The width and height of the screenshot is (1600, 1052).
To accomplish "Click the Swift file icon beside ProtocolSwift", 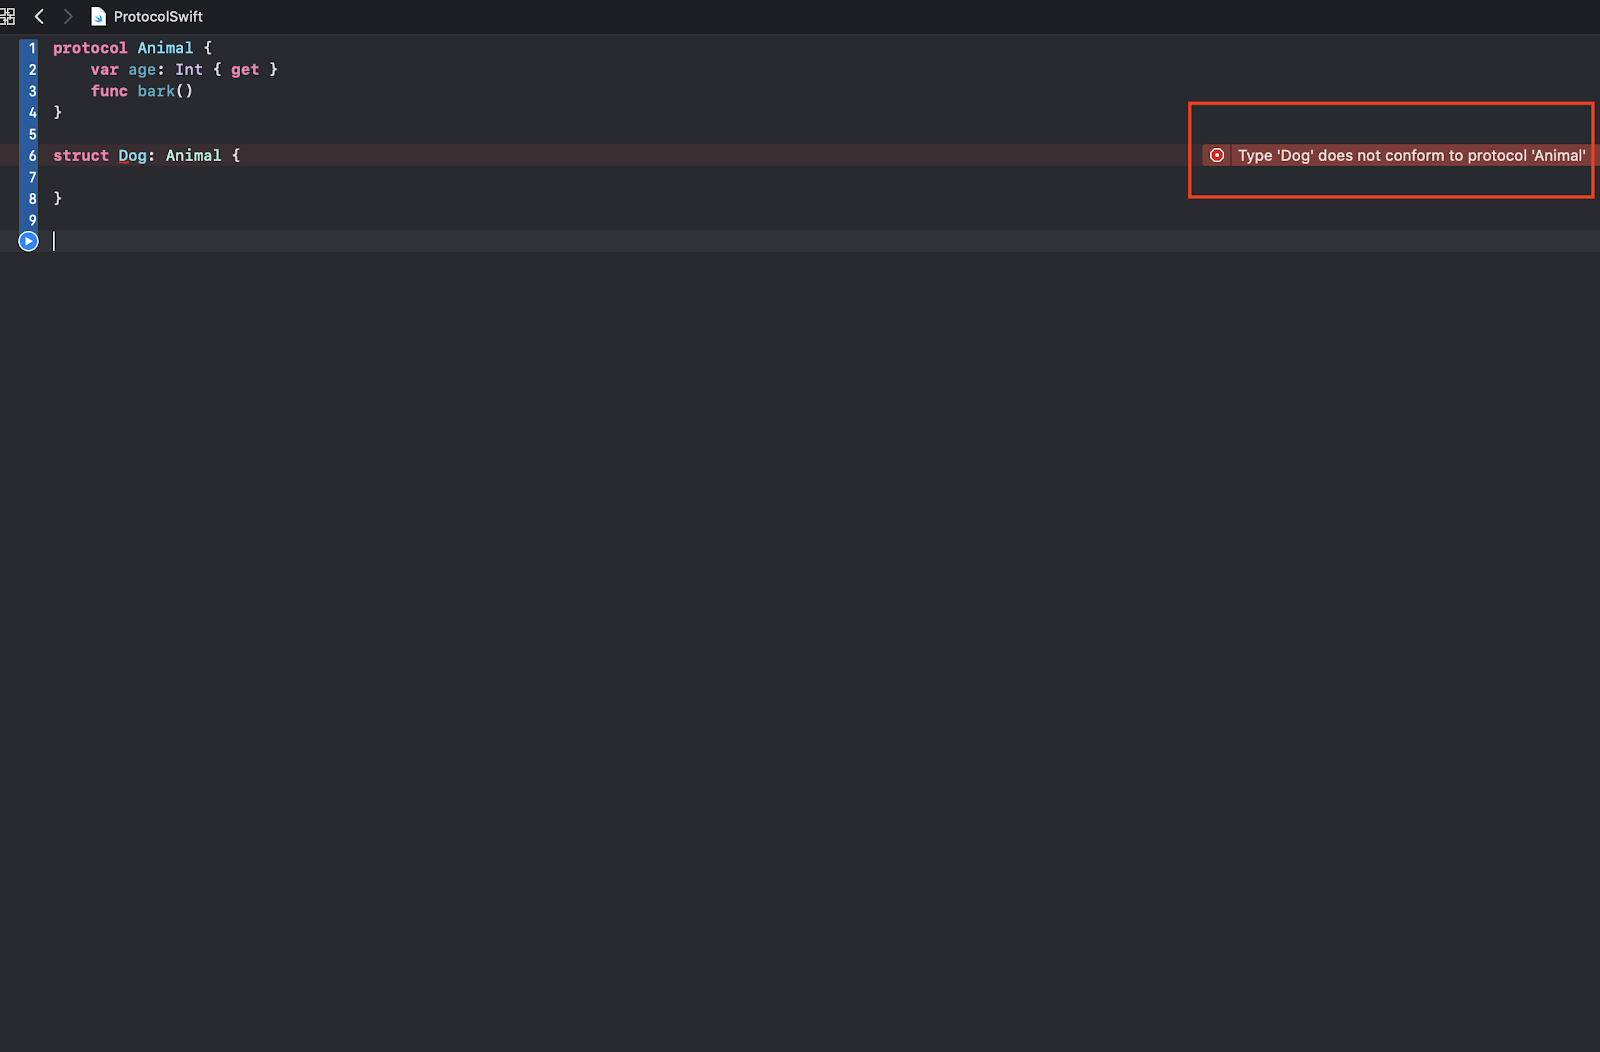I will (98, 16).
